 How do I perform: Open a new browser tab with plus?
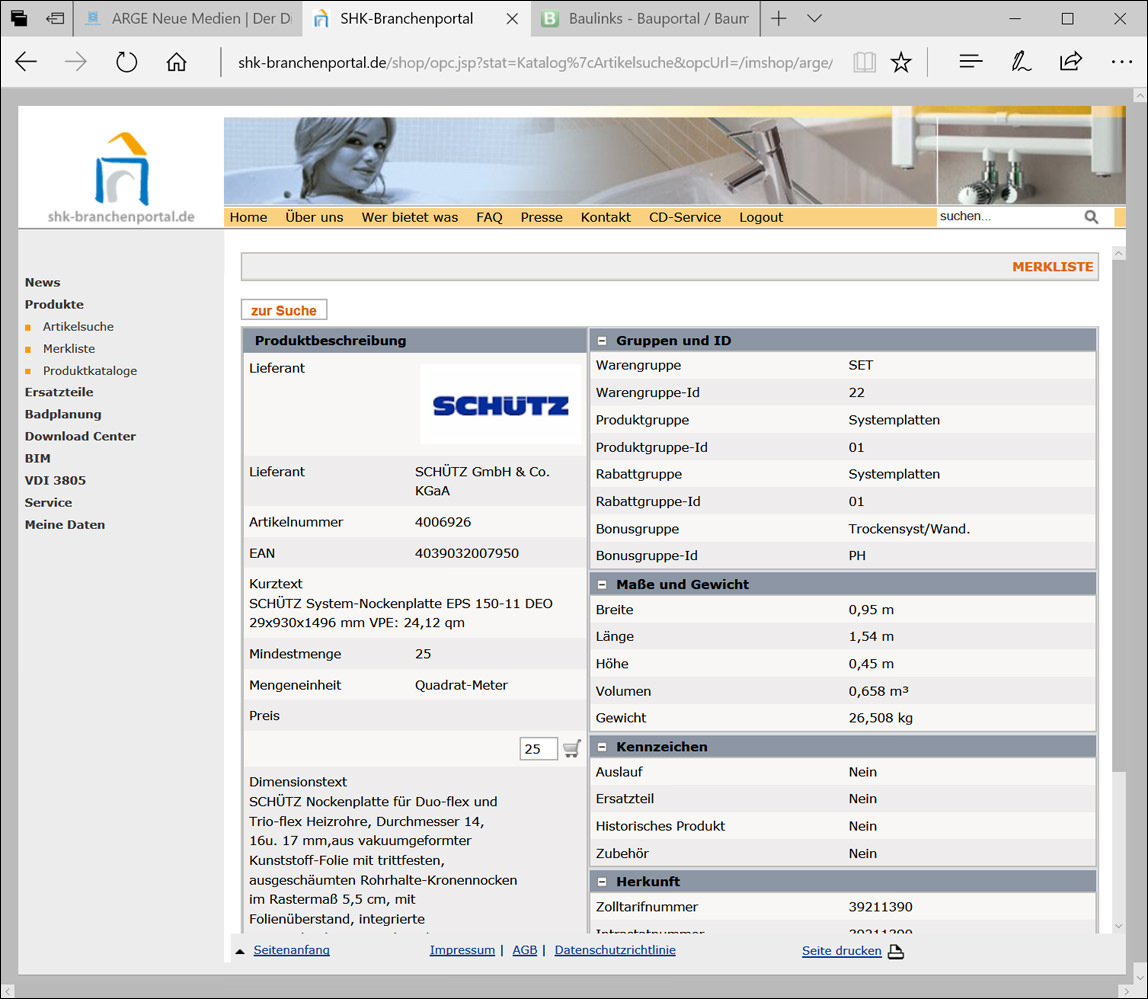pyautogui.click(x=779, y=18)
